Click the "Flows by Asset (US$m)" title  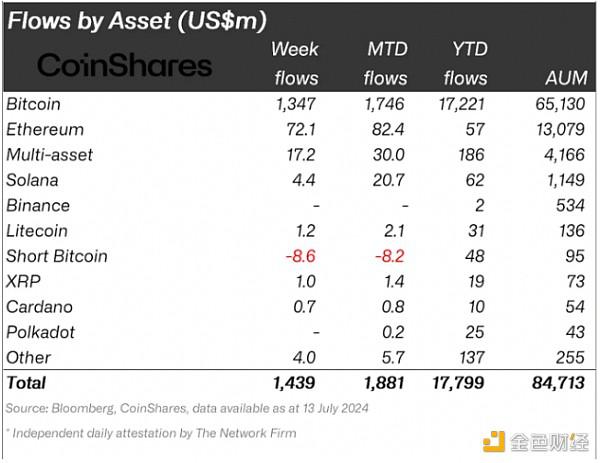pos(140,19)
